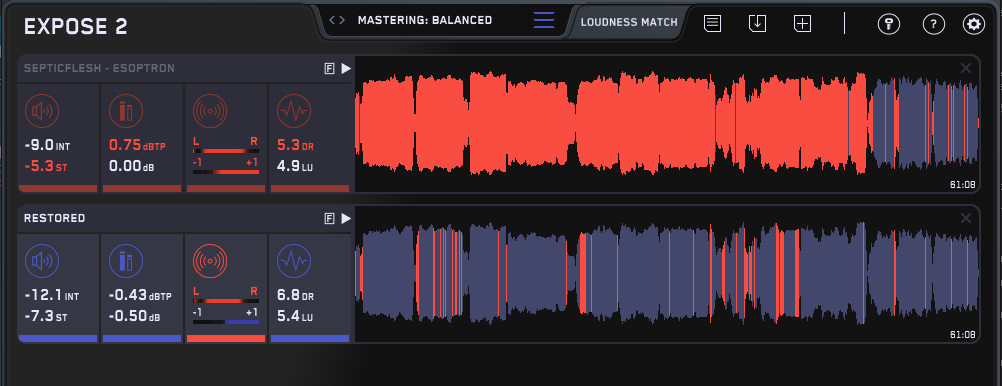Click dynamic range icon on Septicflesh track
Screen dimensions: 1002x386
click(x=294, y=112)
